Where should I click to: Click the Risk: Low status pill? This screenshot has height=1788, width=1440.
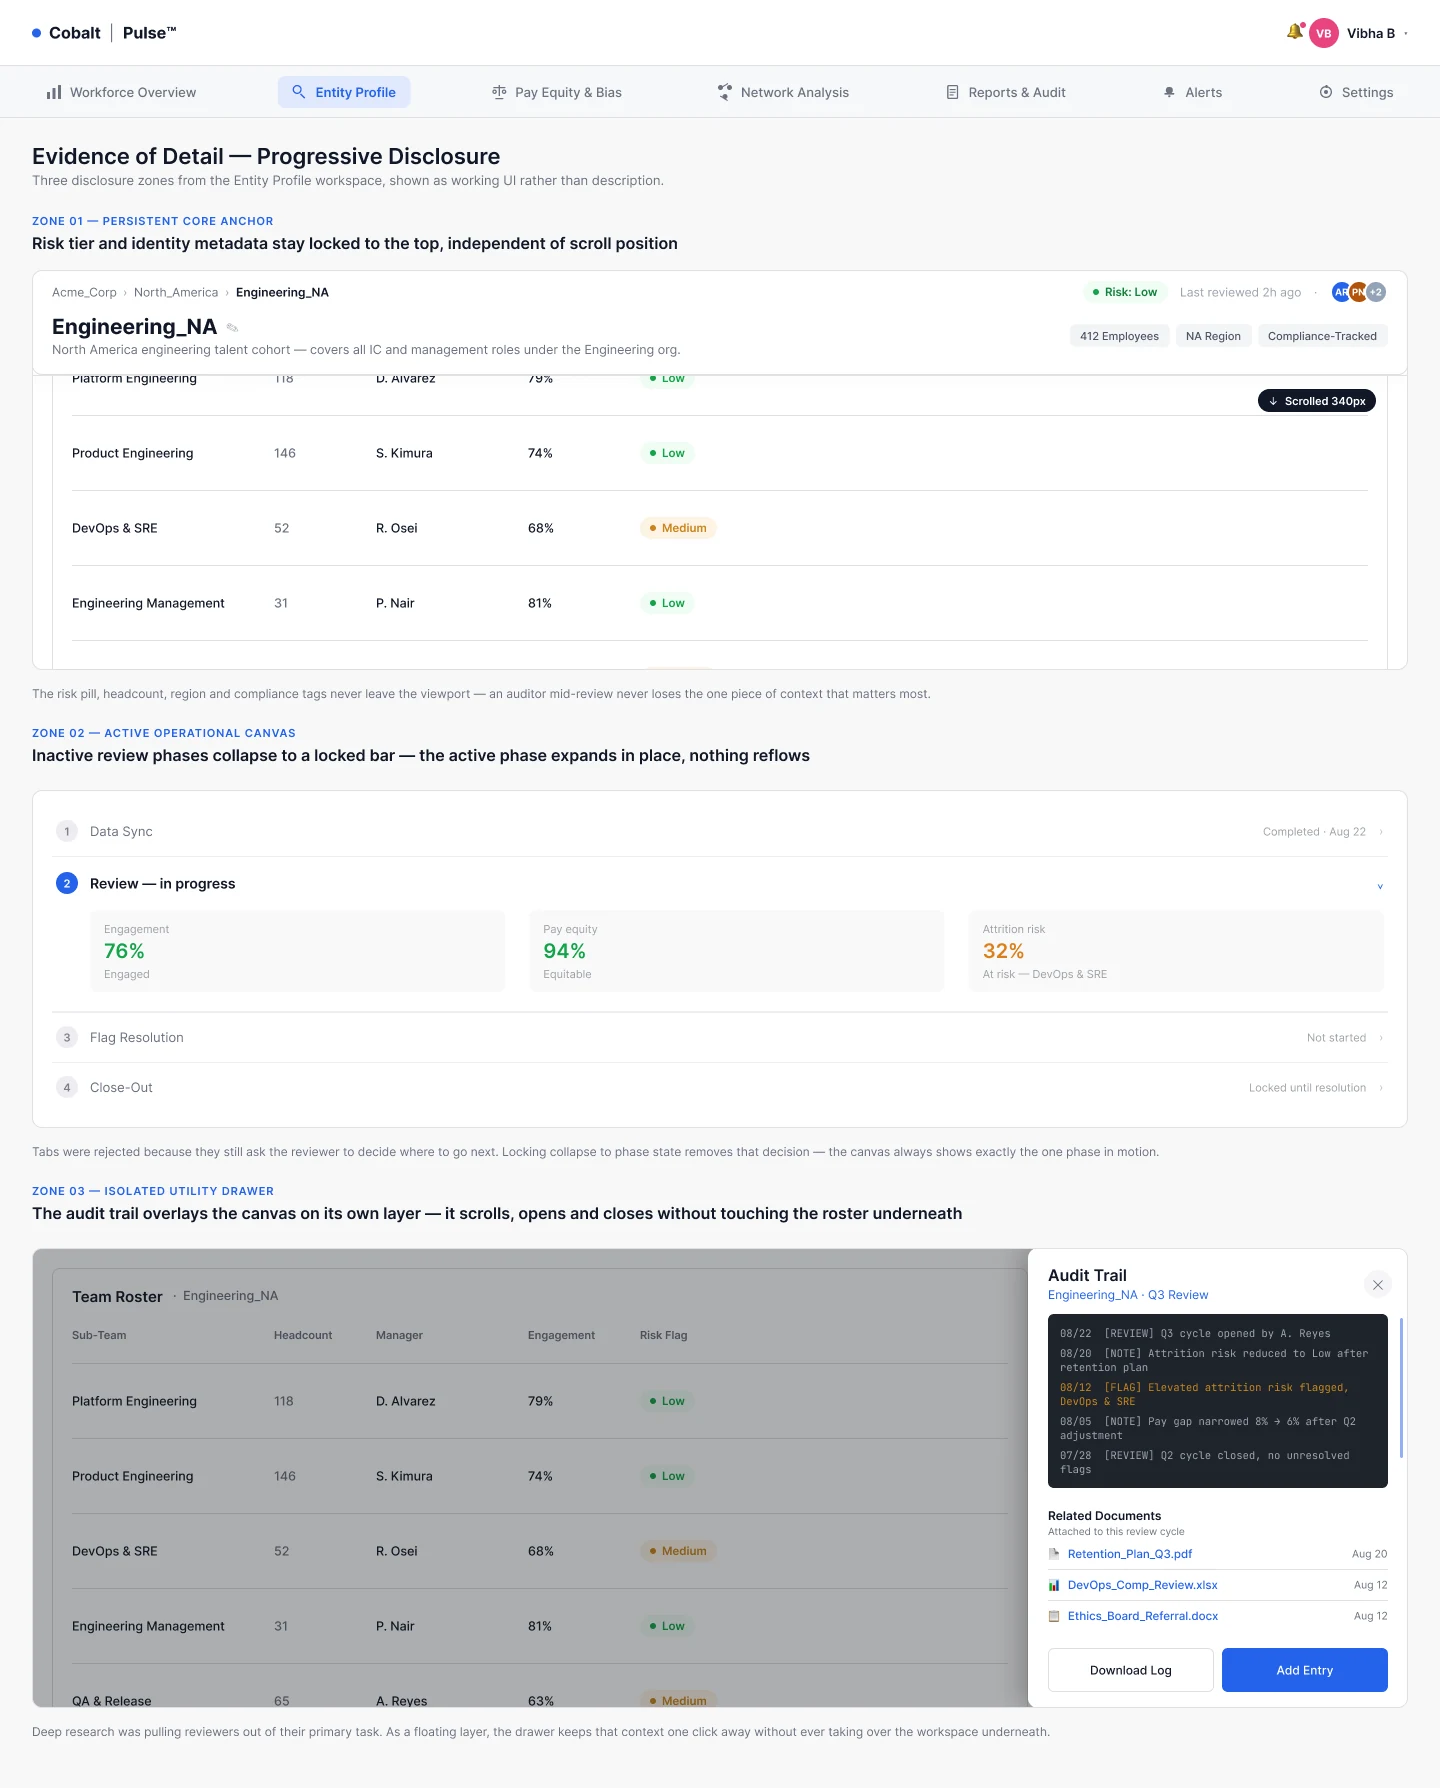(1125, 292)
